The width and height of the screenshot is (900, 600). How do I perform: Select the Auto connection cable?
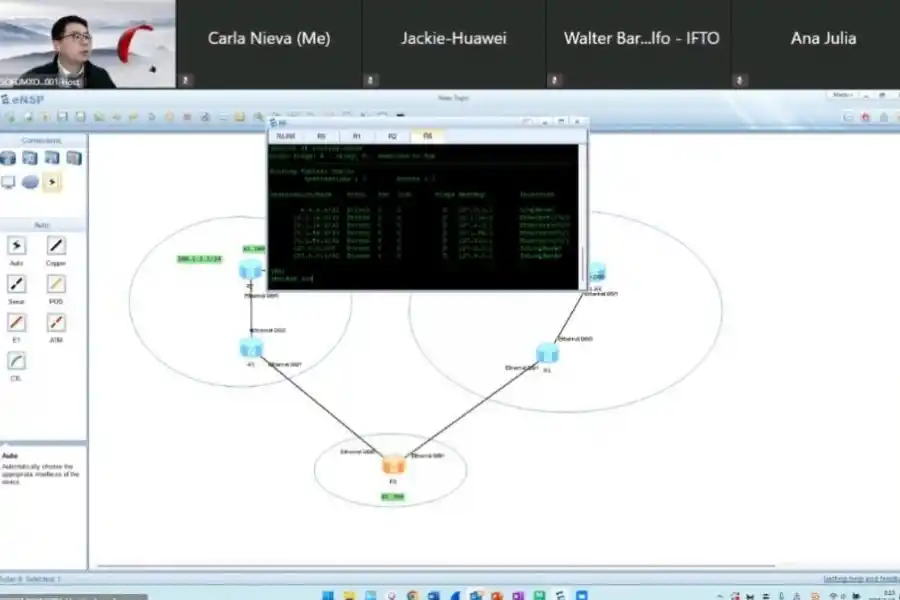coord(17,246)
